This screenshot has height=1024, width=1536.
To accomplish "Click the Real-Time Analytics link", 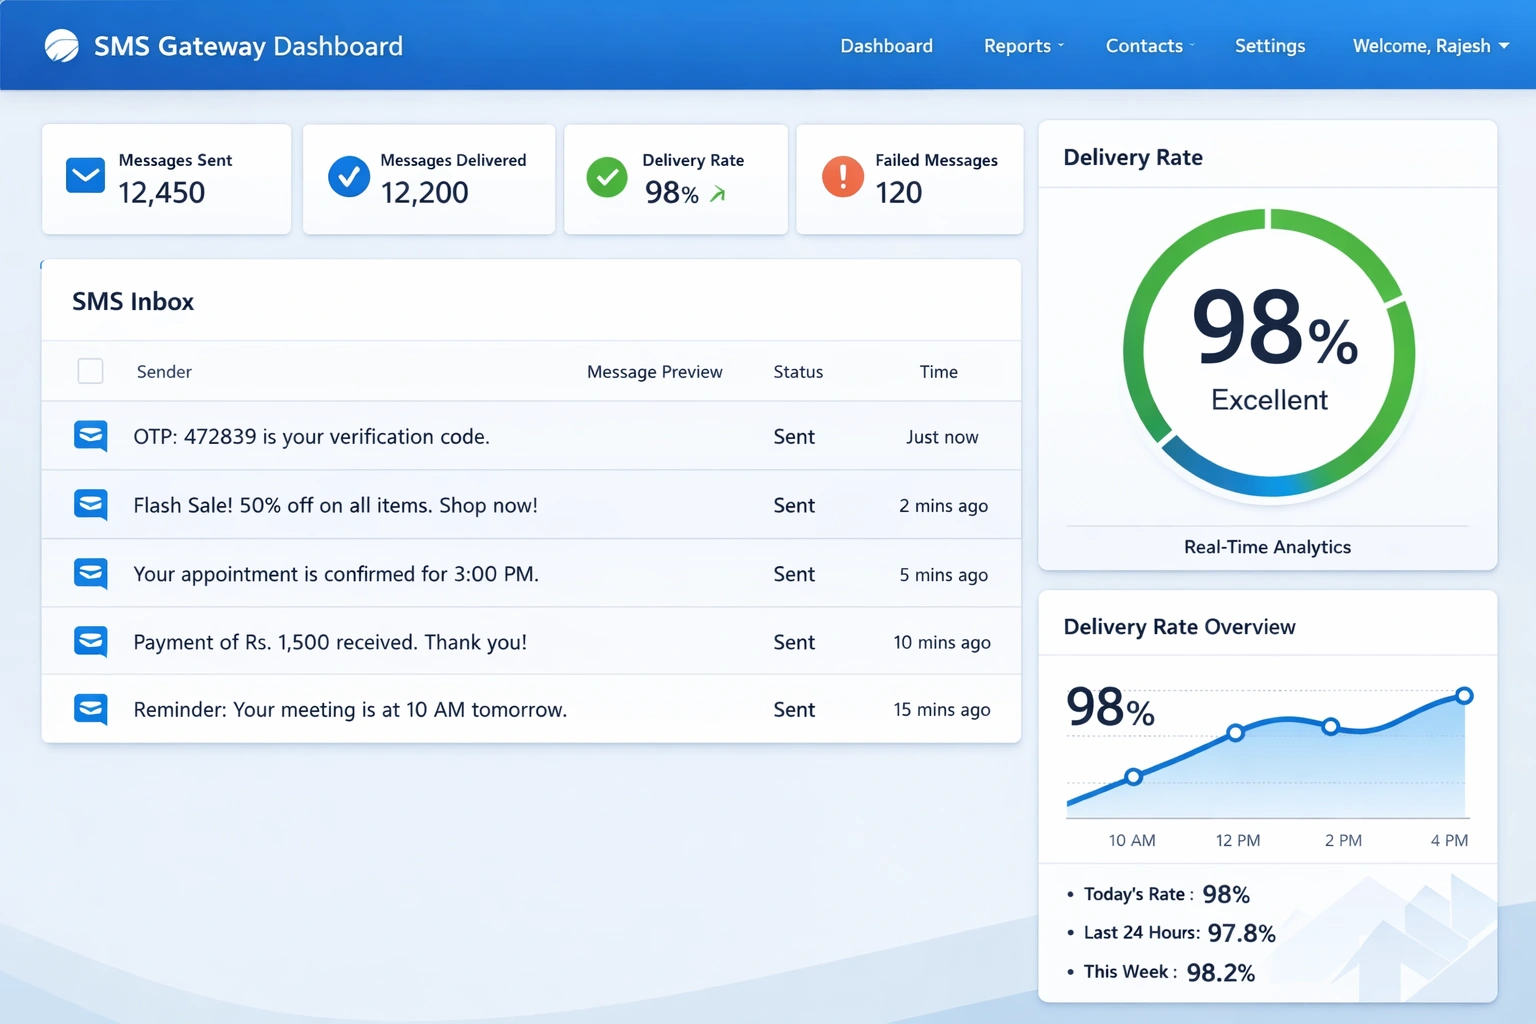I will click(1267, 547).
